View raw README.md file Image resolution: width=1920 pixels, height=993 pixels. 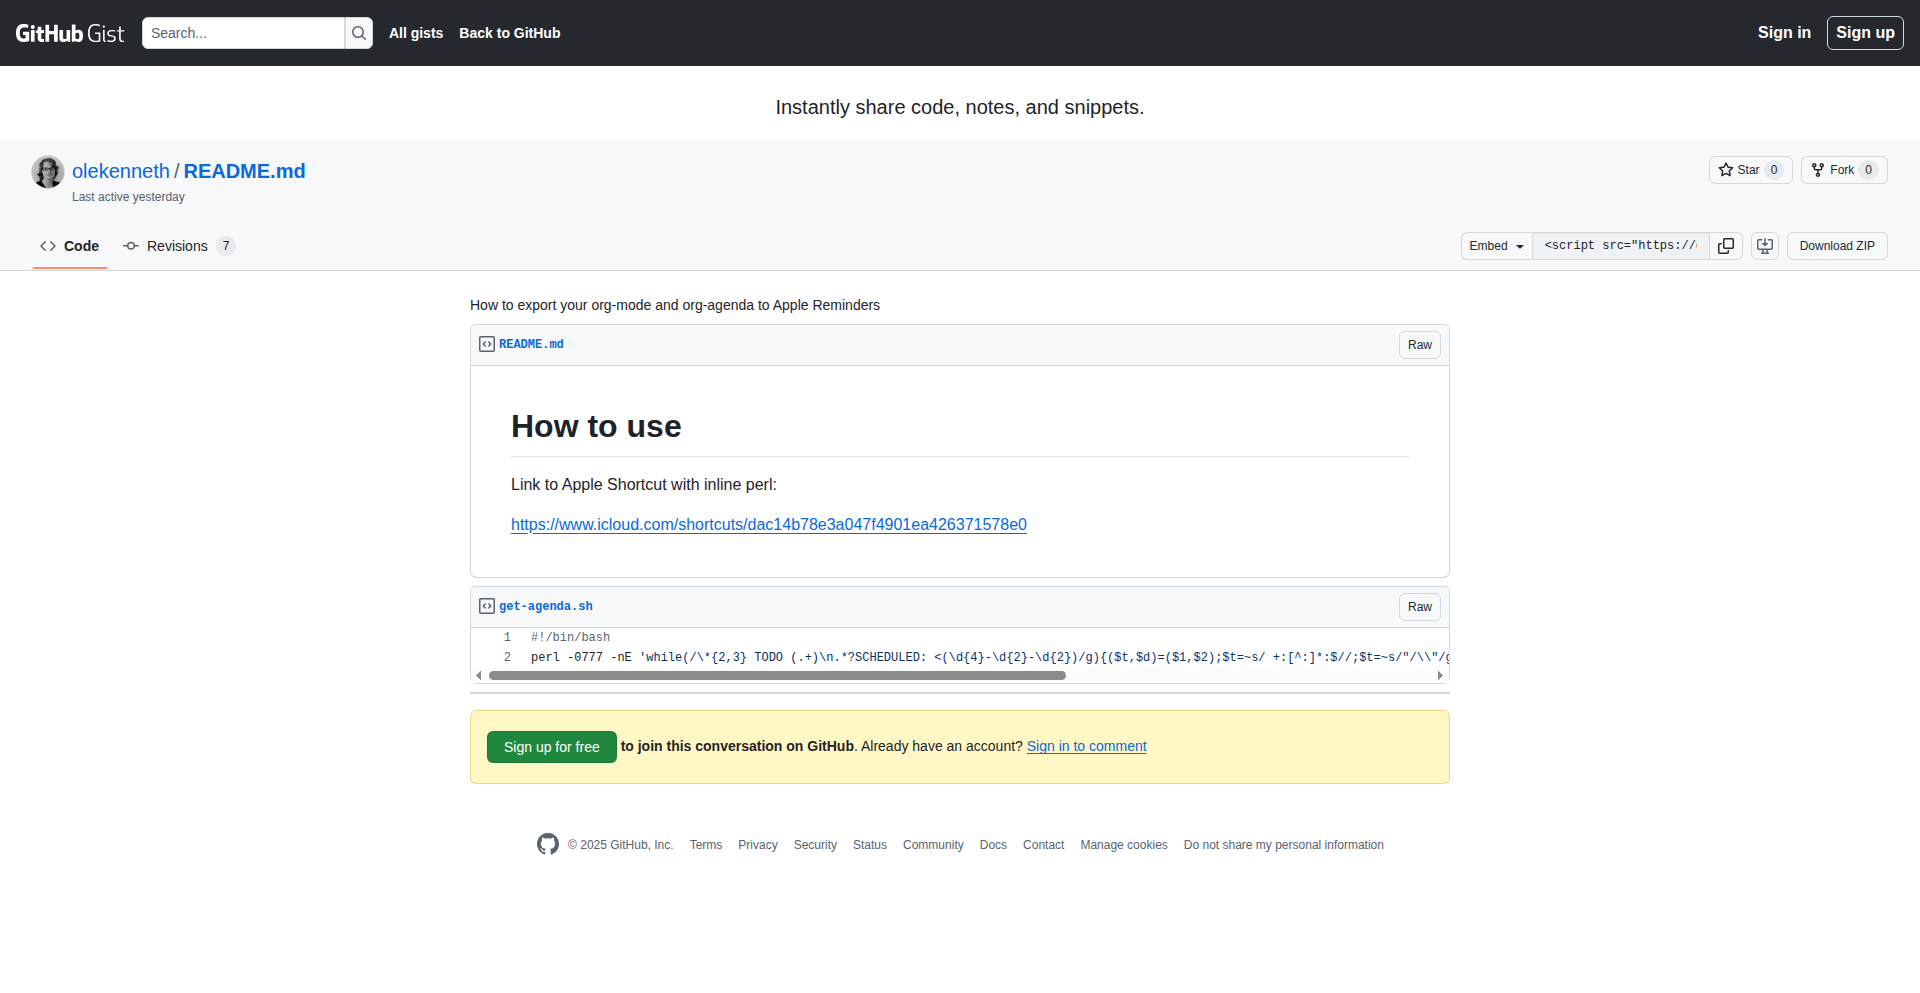click(x=1419, y=345)
